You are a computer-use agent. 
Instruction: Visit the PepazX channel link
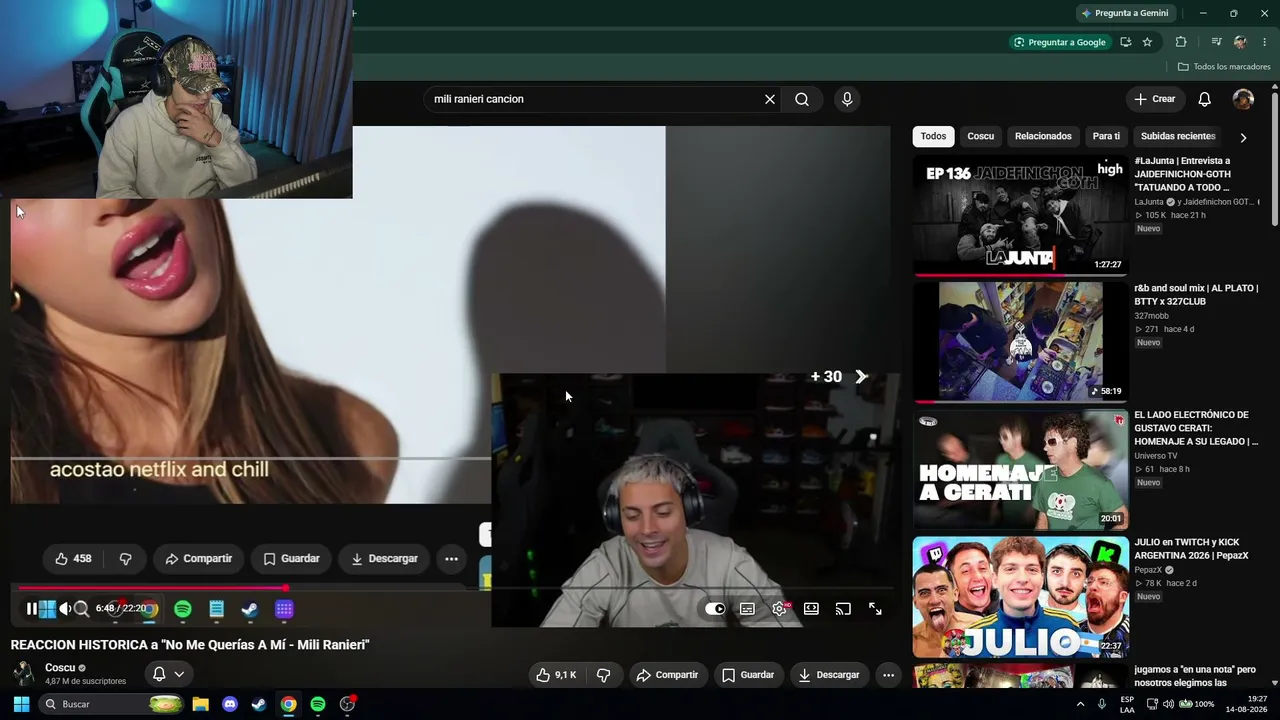click(1148, 570)
